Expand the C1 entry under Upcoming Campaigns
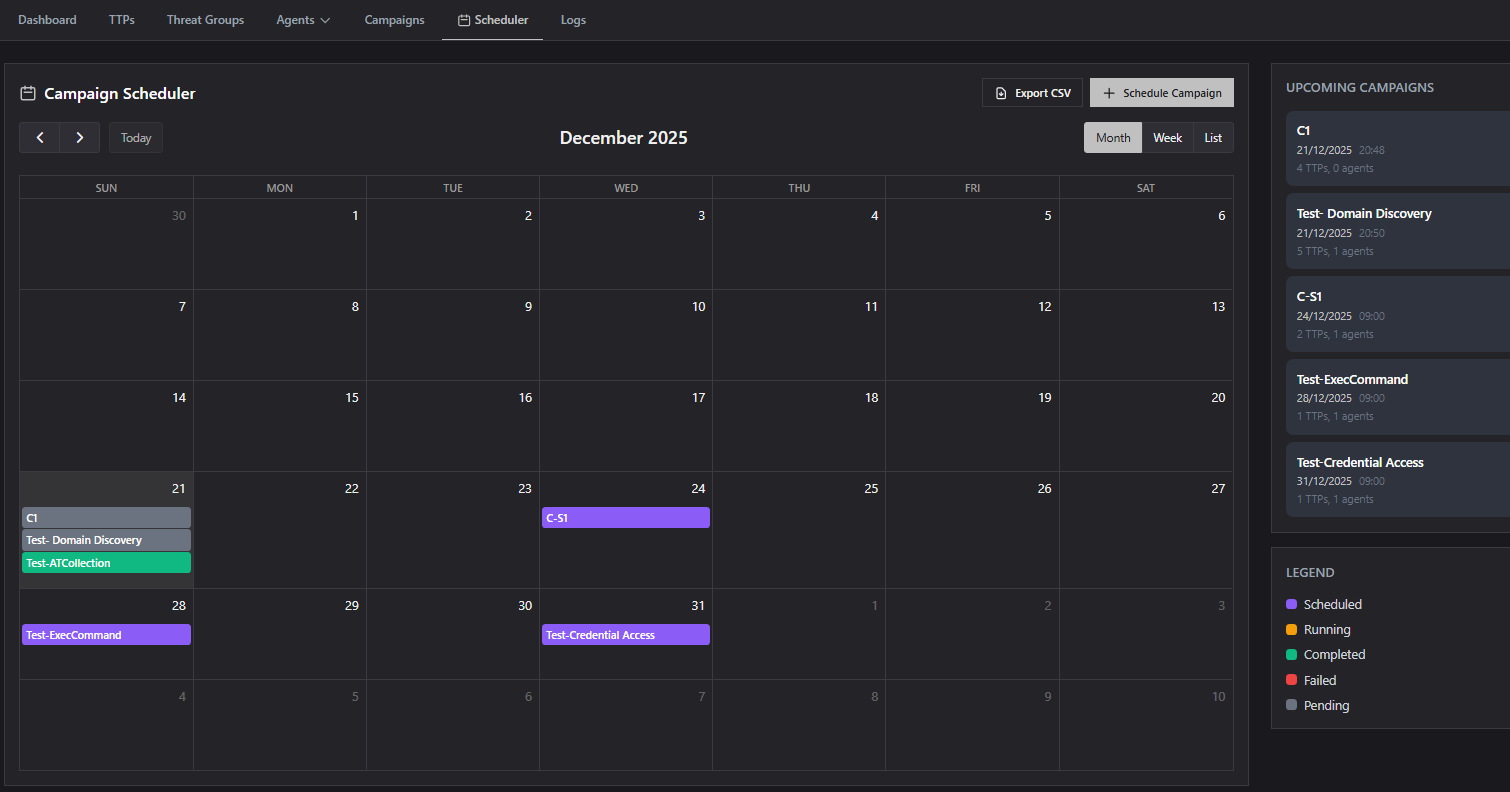 [1398, 148]
